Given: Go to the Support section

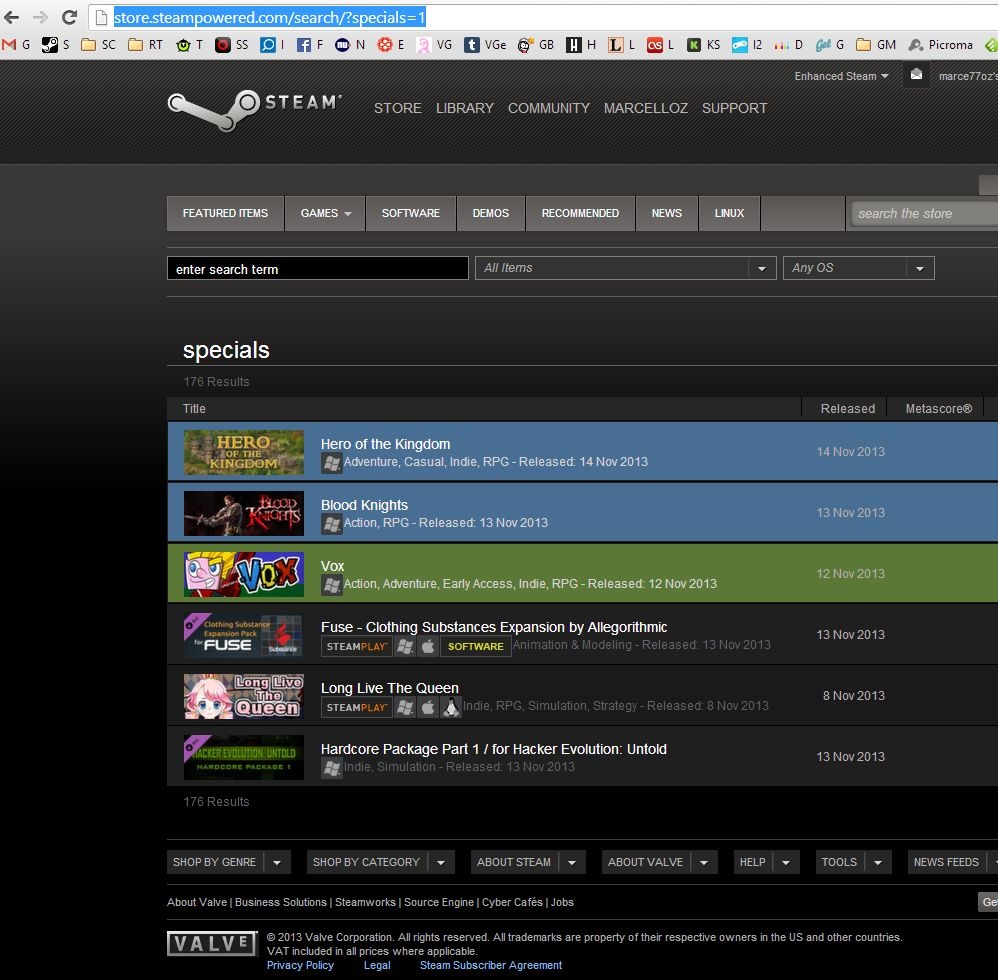Looking at the screenshot, I should coord(734,108).
